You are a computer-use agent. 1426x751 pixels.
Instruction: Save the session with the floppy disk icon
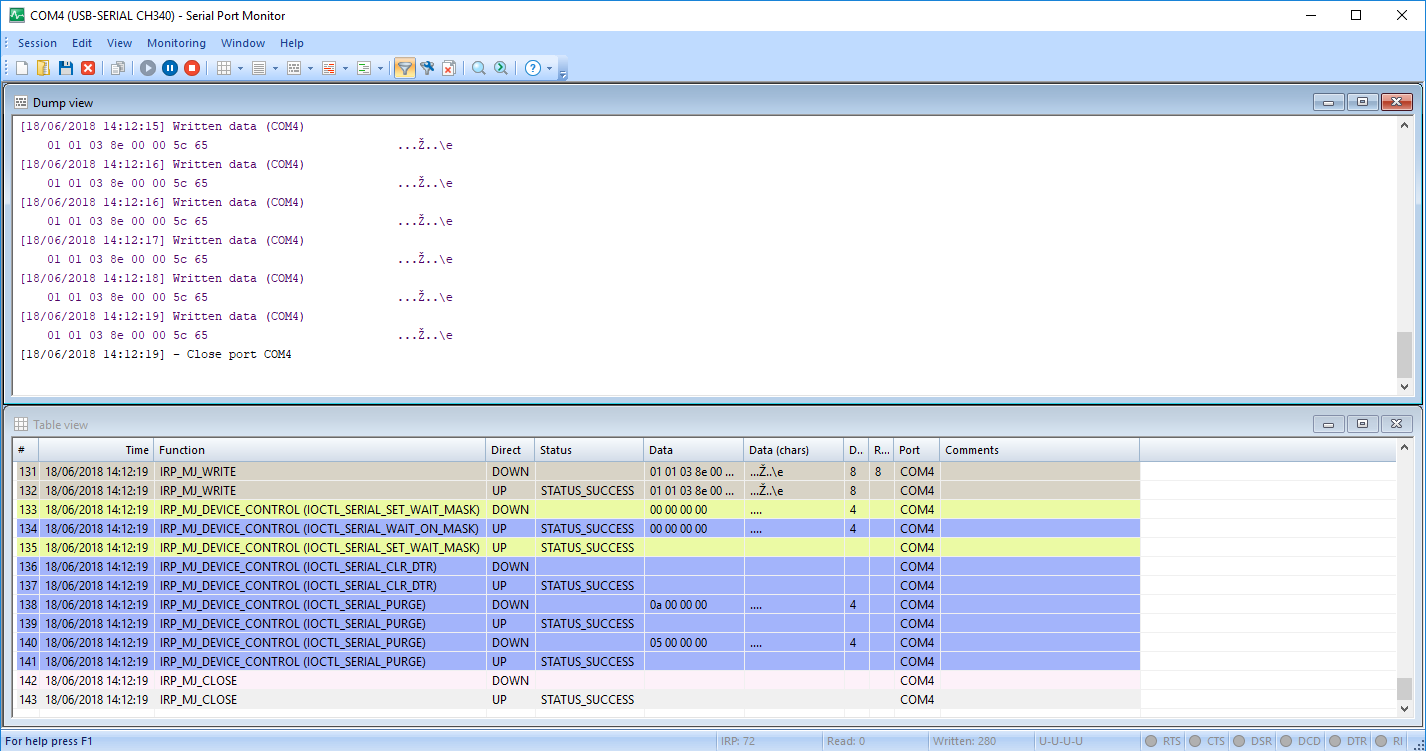(66, 68)
